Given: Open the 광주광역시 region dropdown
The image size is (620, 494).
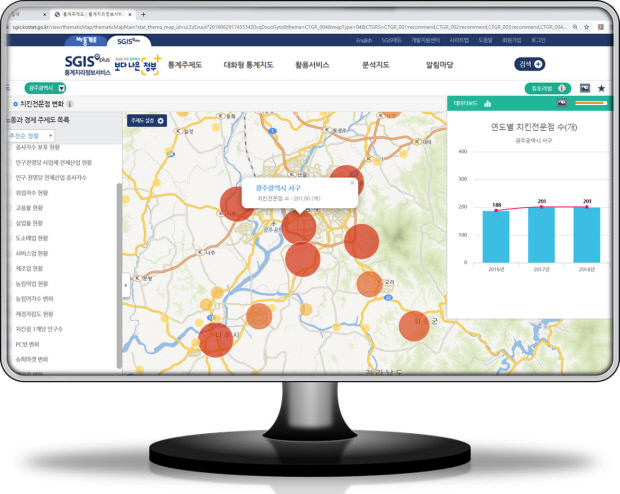Looking at the screenshot, I should click(42, 89).
